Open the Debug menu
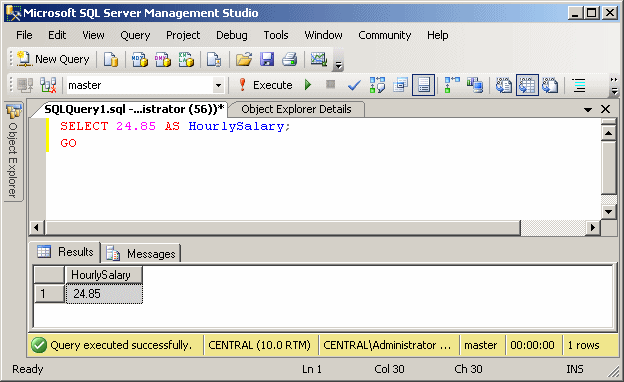Viewport: 624px width, 382px height. coord(232,35)
